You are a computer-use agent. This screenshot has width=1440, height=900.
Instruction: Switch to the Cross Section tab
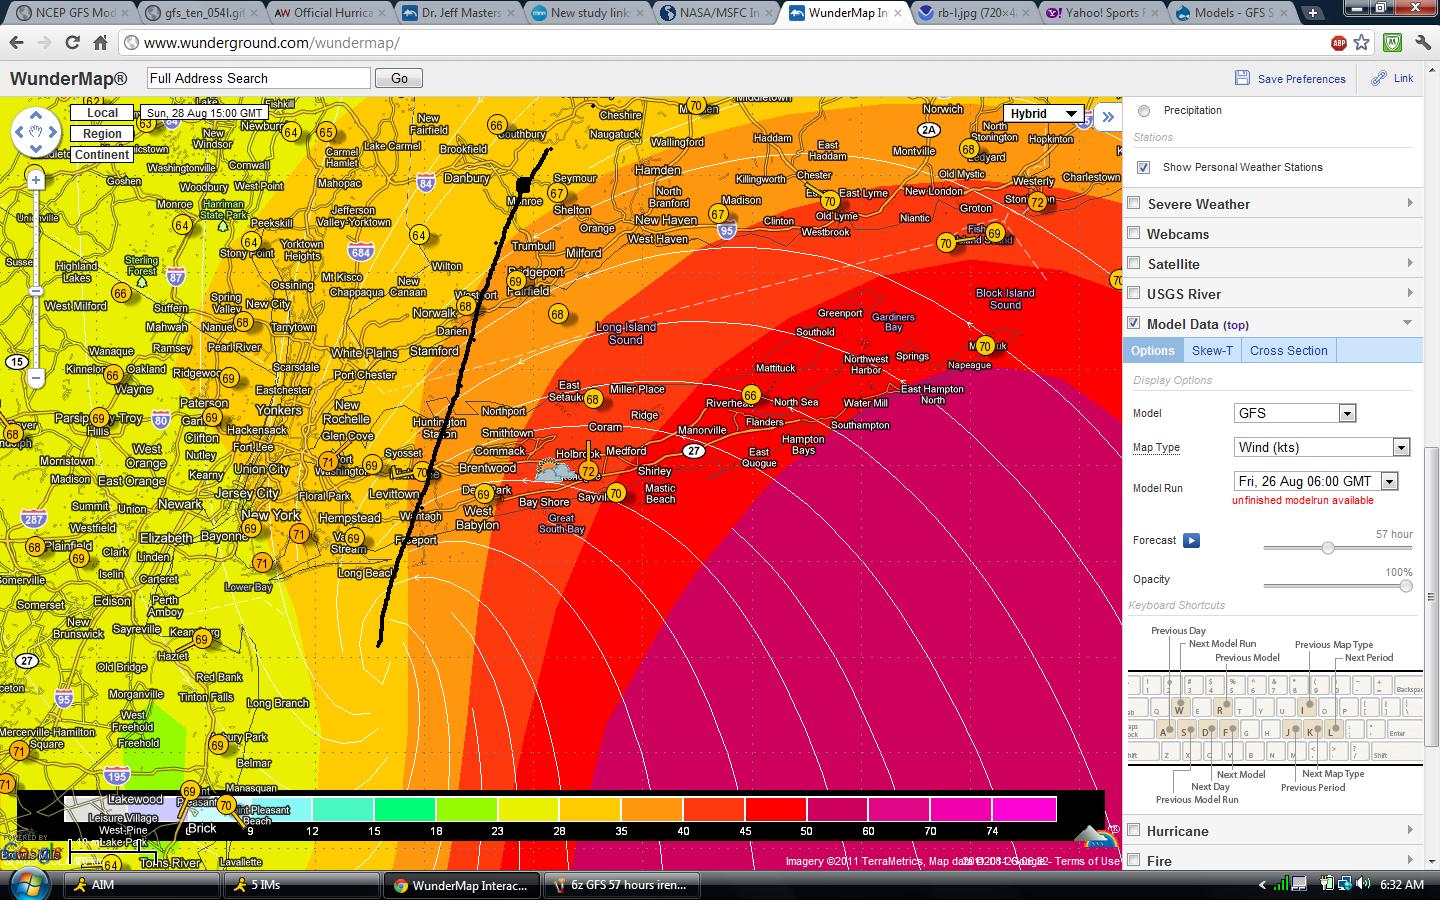(1288, 351)
